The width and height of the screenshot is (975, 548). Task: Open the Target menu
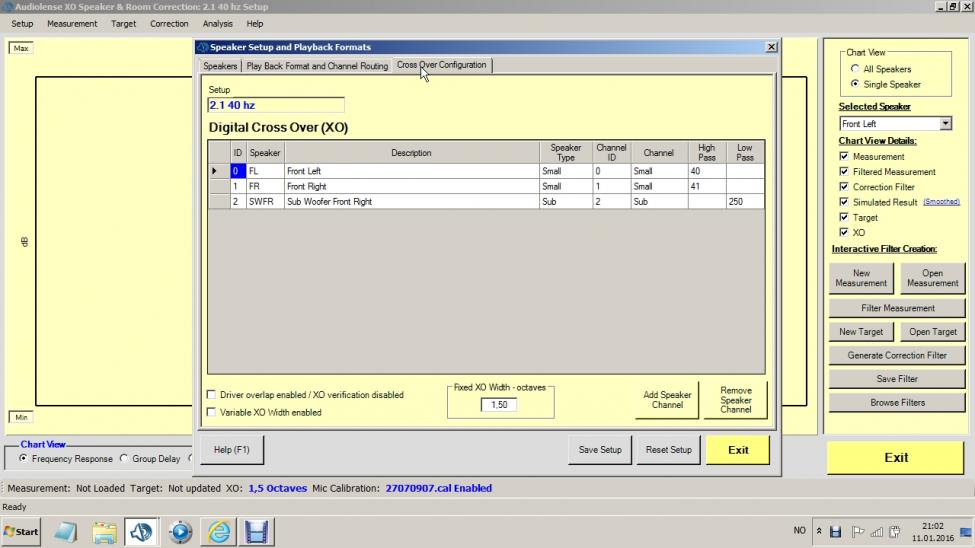(123, 24)
